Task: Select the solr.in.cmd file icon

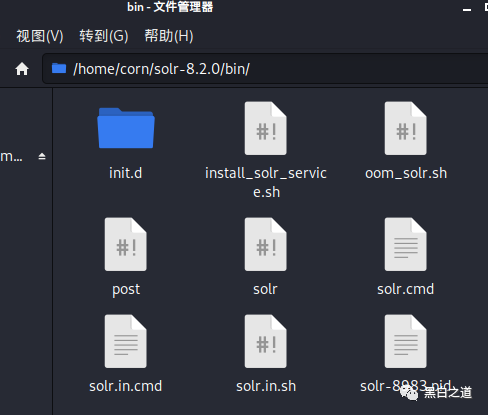Action: tap(125, 341)
